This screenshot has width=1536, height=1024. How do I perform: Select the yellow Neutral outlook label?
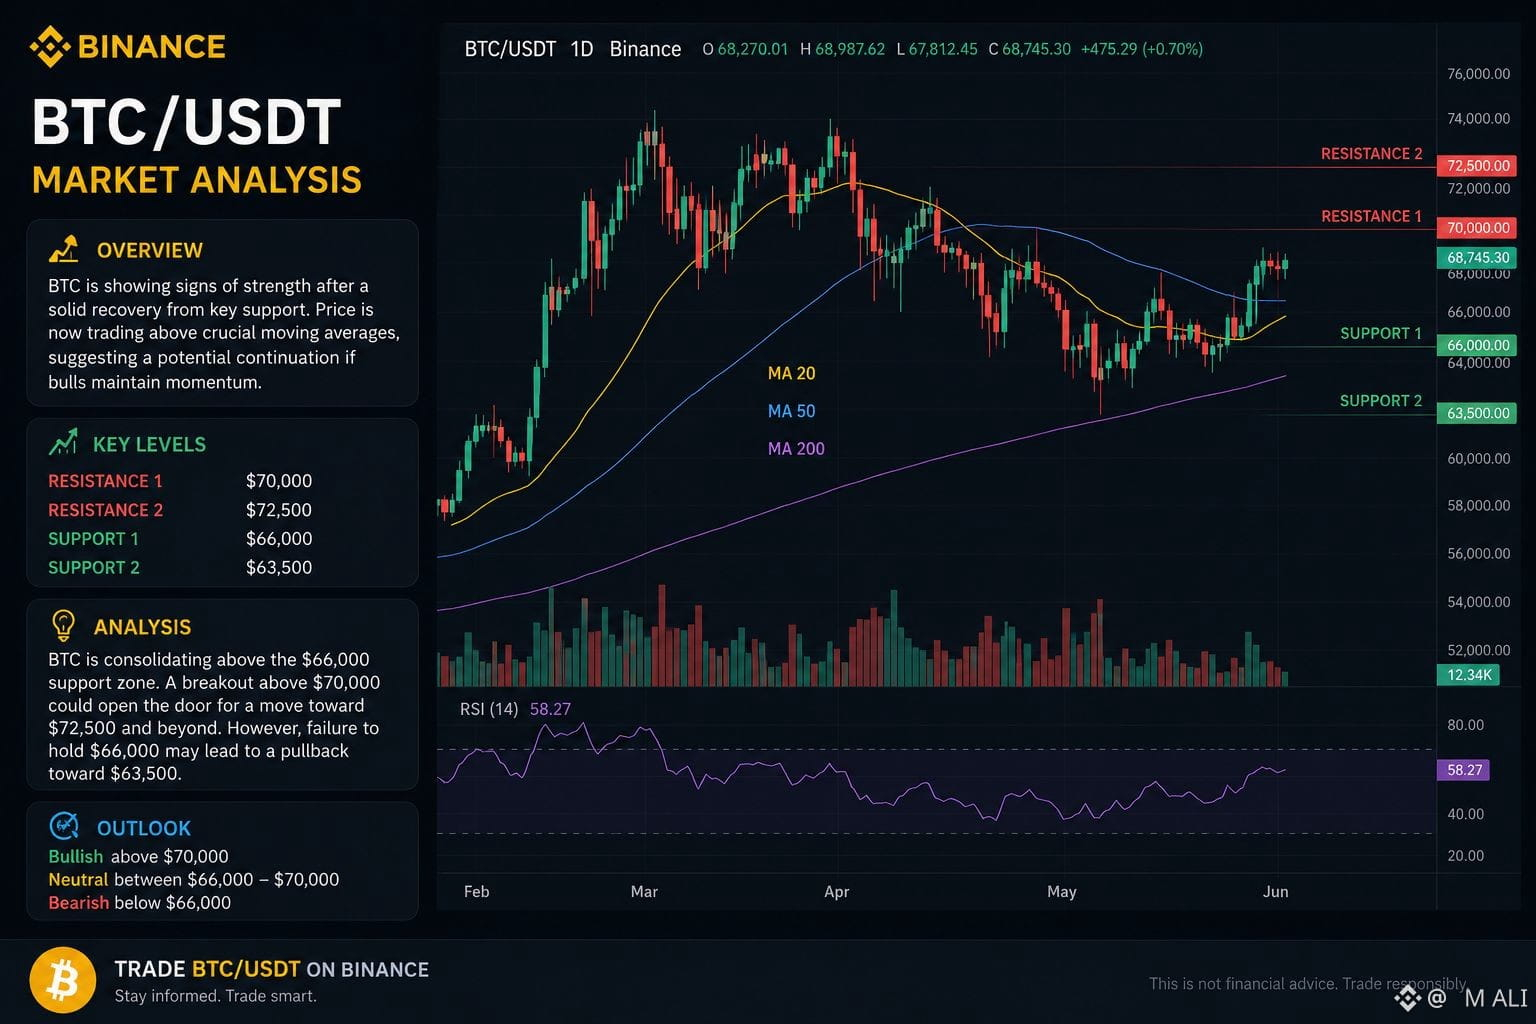click(78, 879)
